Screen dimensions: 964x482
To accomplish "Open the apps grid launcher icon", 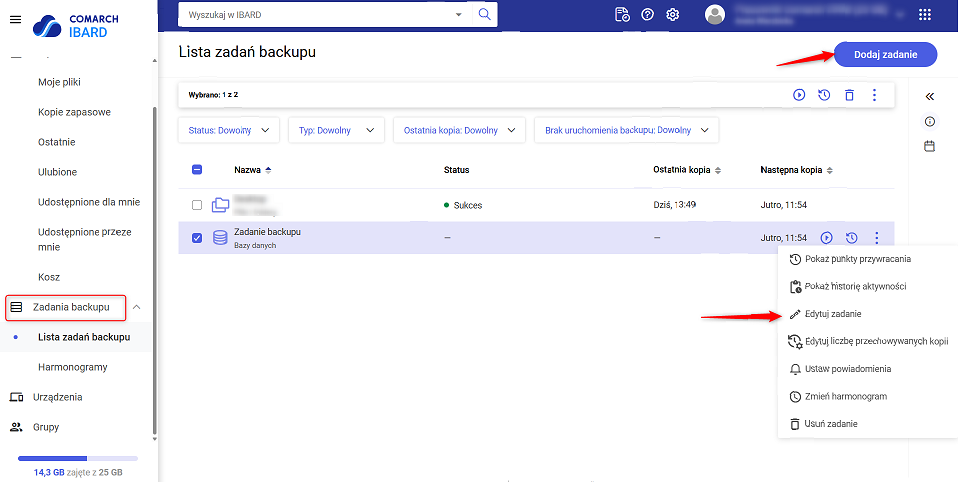I will point(924,15).
